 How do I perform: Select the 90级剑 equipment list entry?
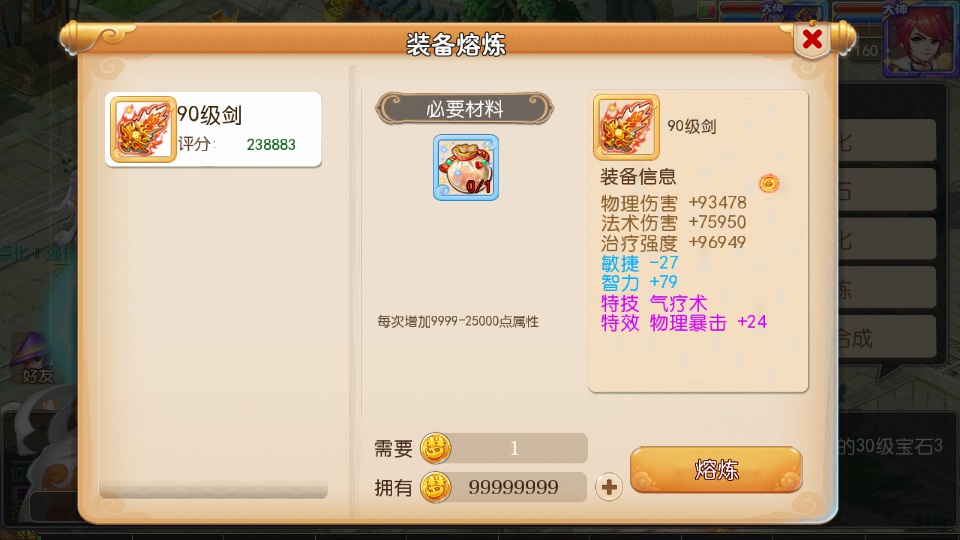(x=213, y=129)
